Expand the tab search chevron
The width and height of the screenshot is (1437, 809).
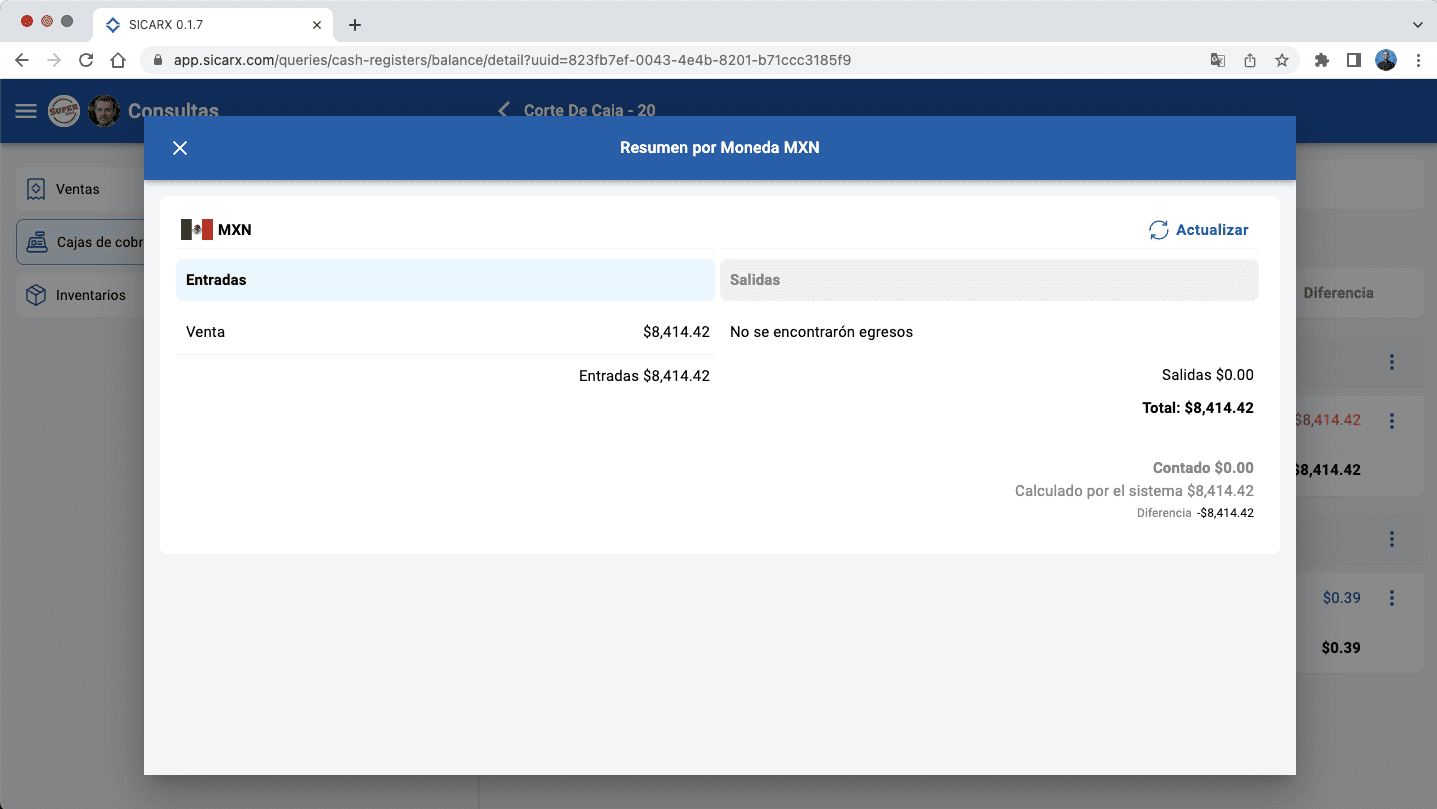point(1417,24)
